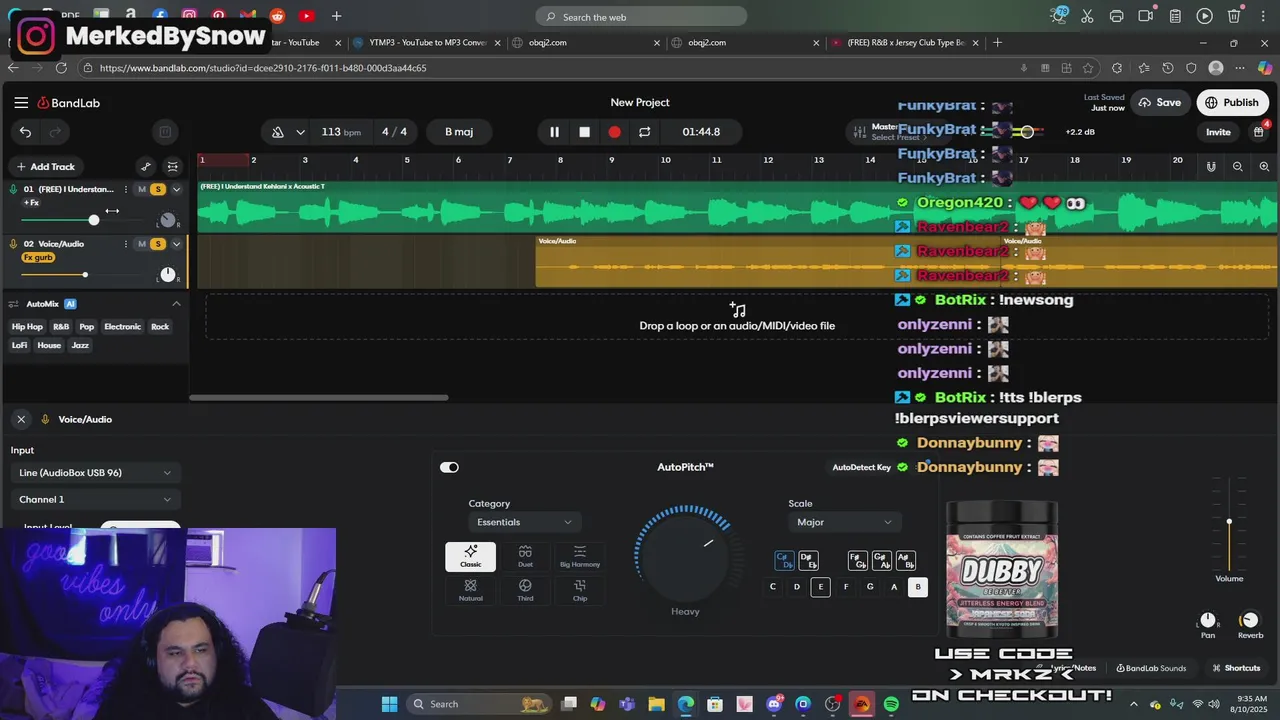Open the automation tool next to Add Track

coord(146,167)
